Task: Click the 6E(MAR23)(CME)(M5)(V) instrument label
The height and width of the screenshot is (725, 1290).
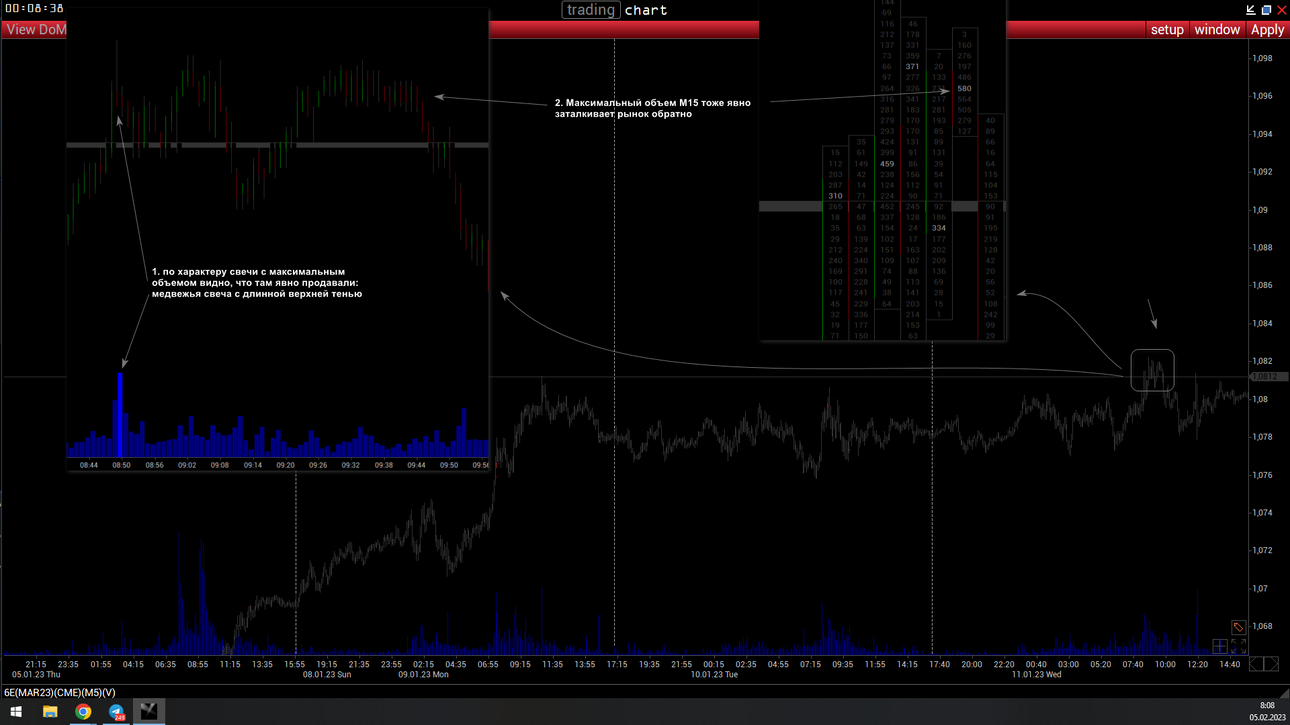Action: pos(60,692)
